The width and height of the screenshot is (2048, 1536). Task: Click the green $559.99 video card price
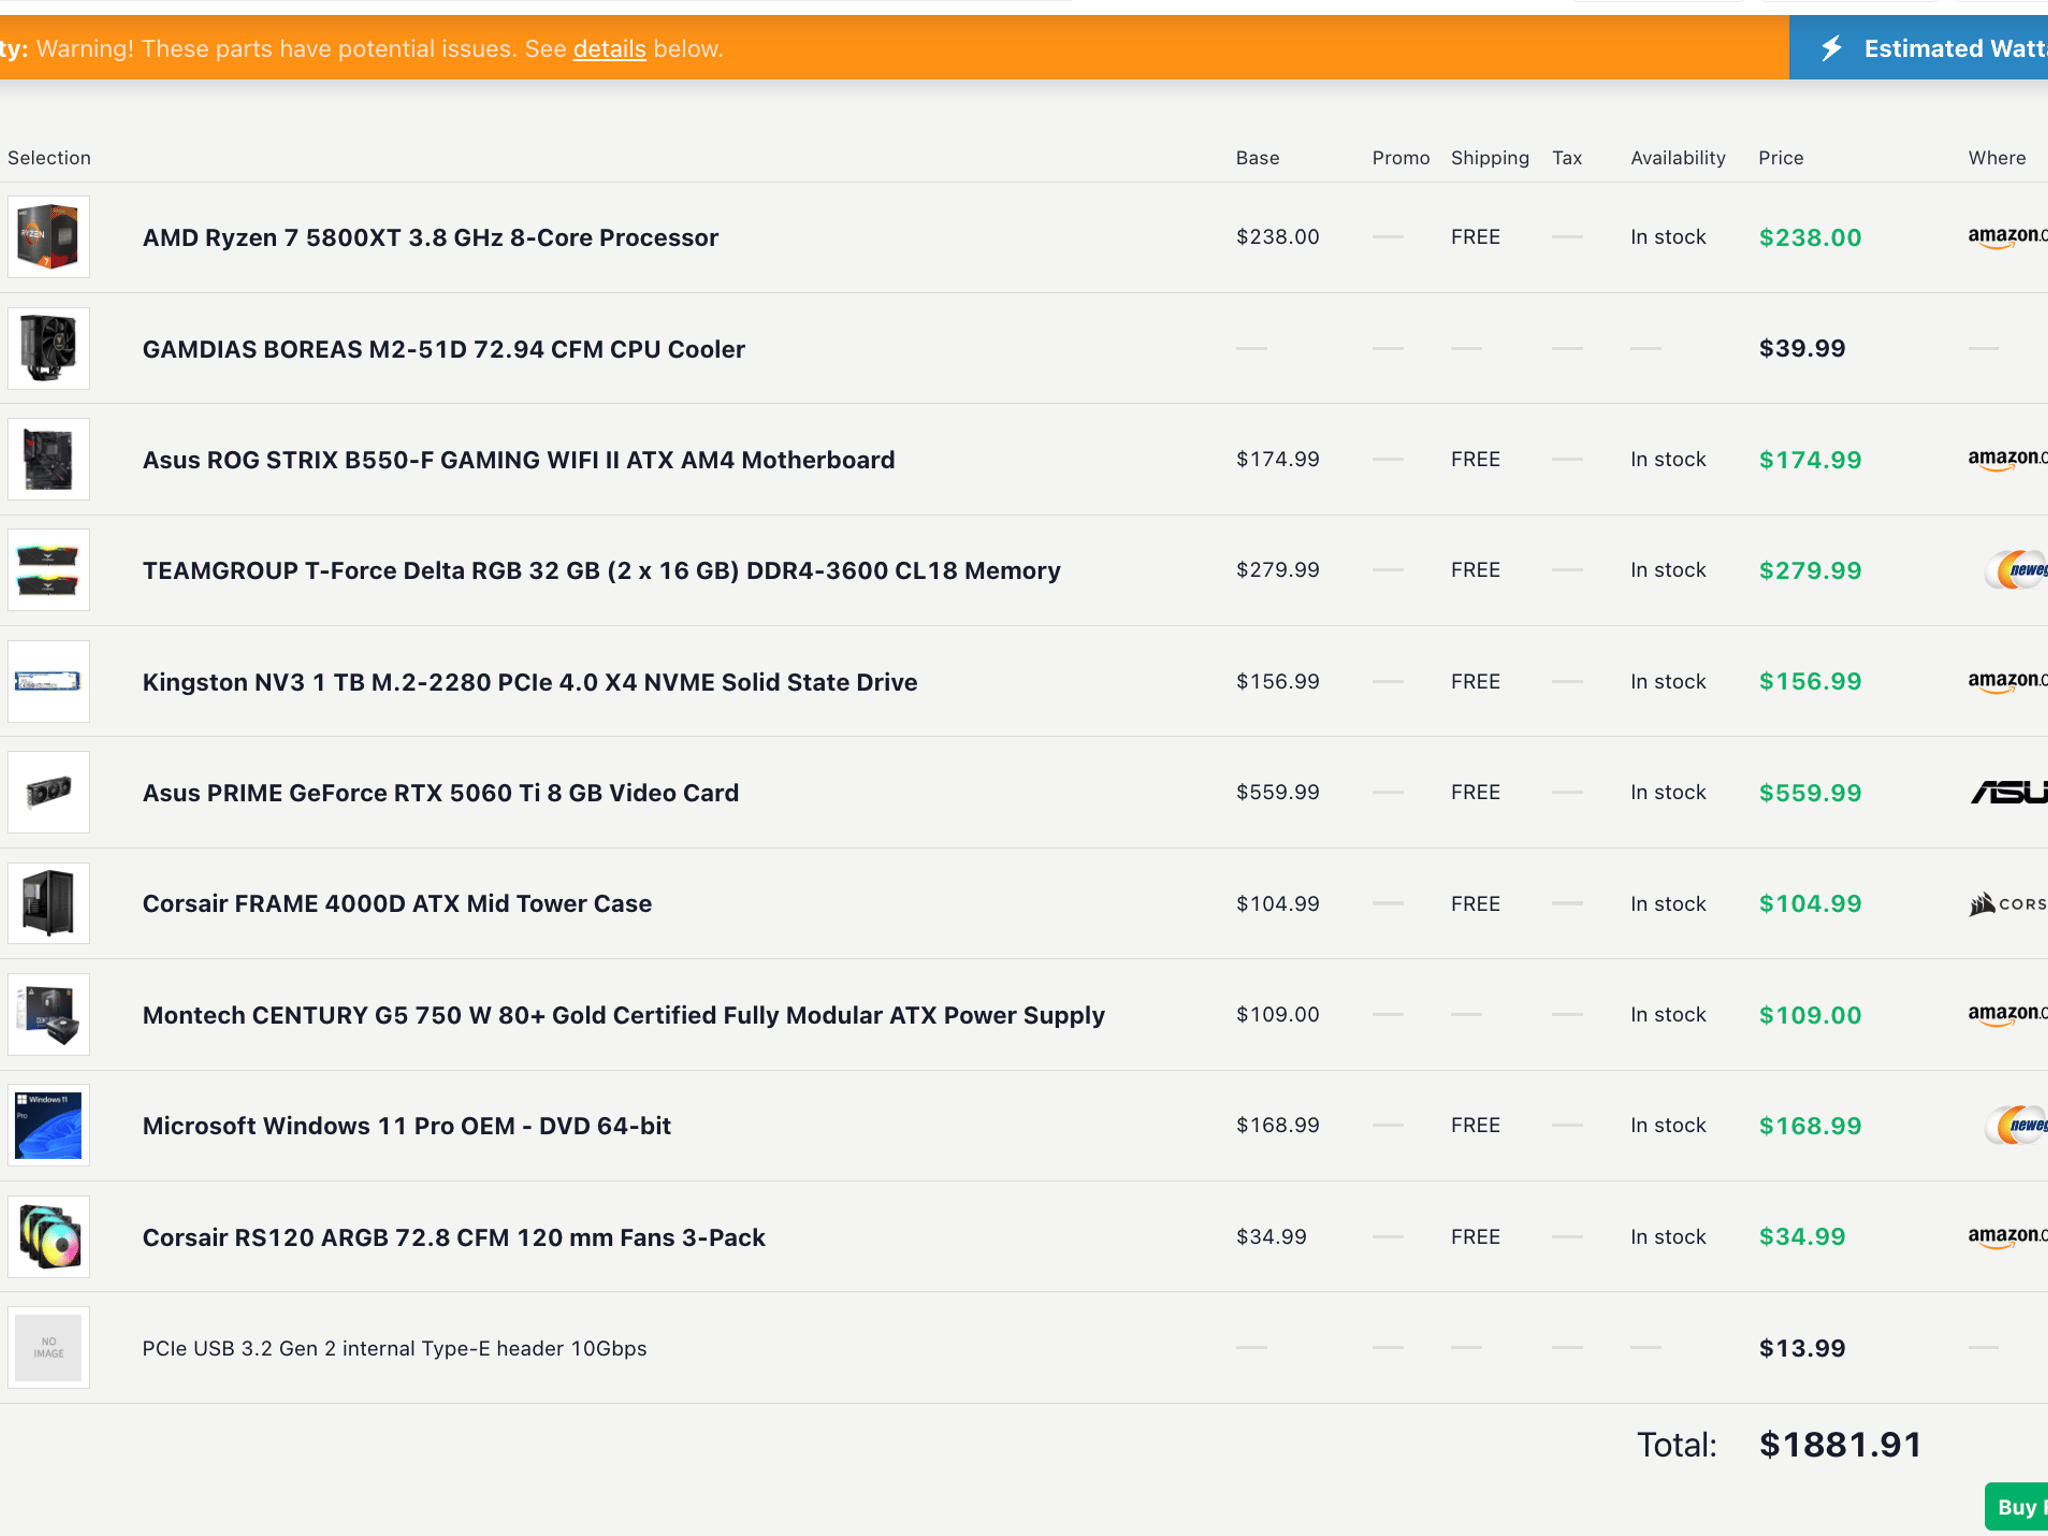point(1810,793)
